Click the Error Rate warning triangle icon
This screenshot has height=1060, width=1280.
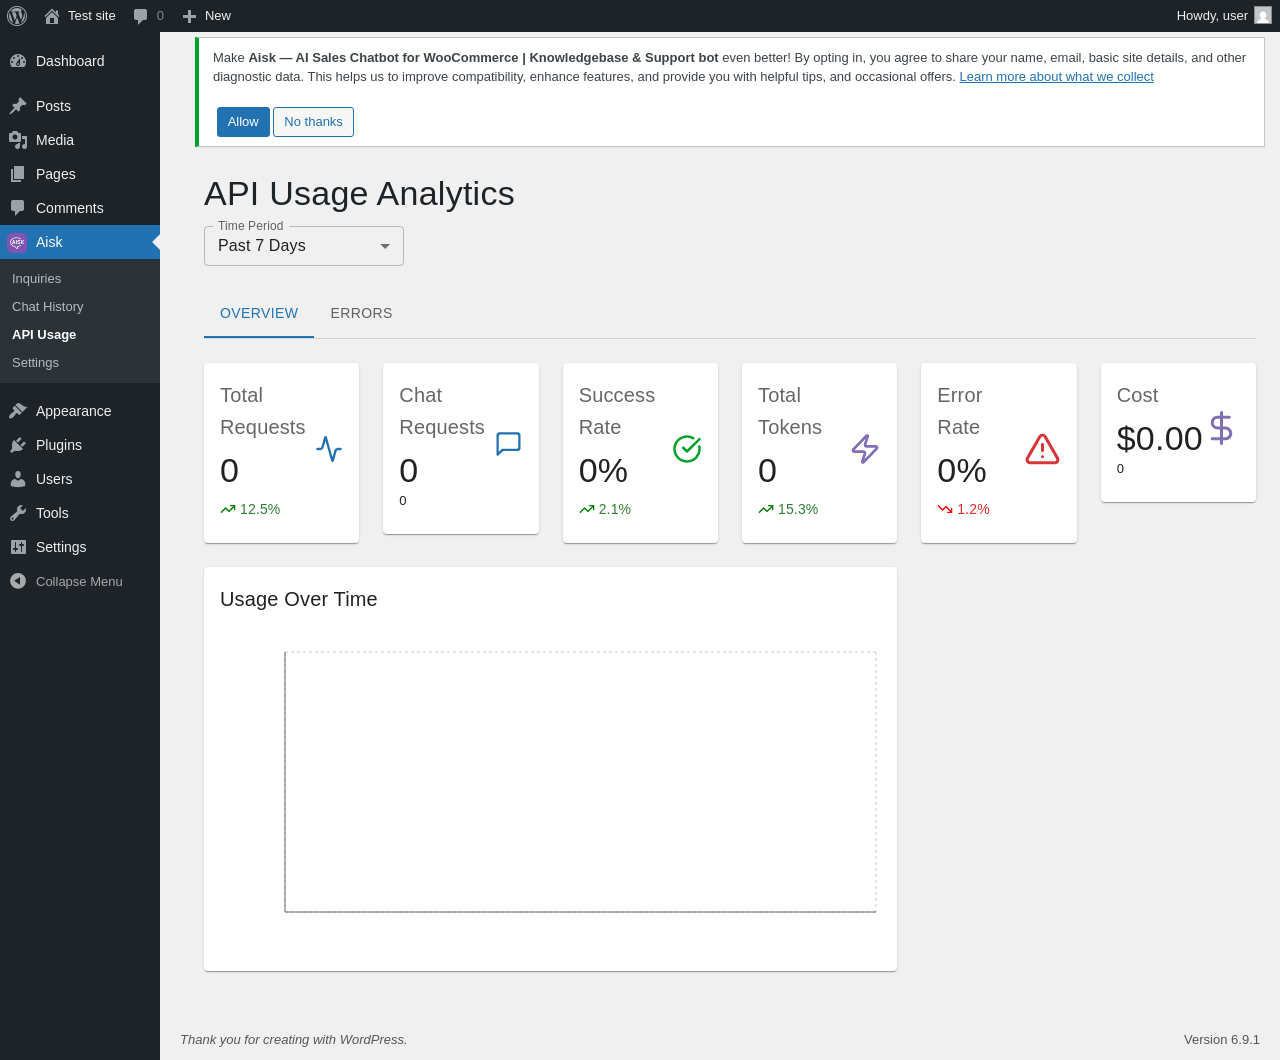1042,449
